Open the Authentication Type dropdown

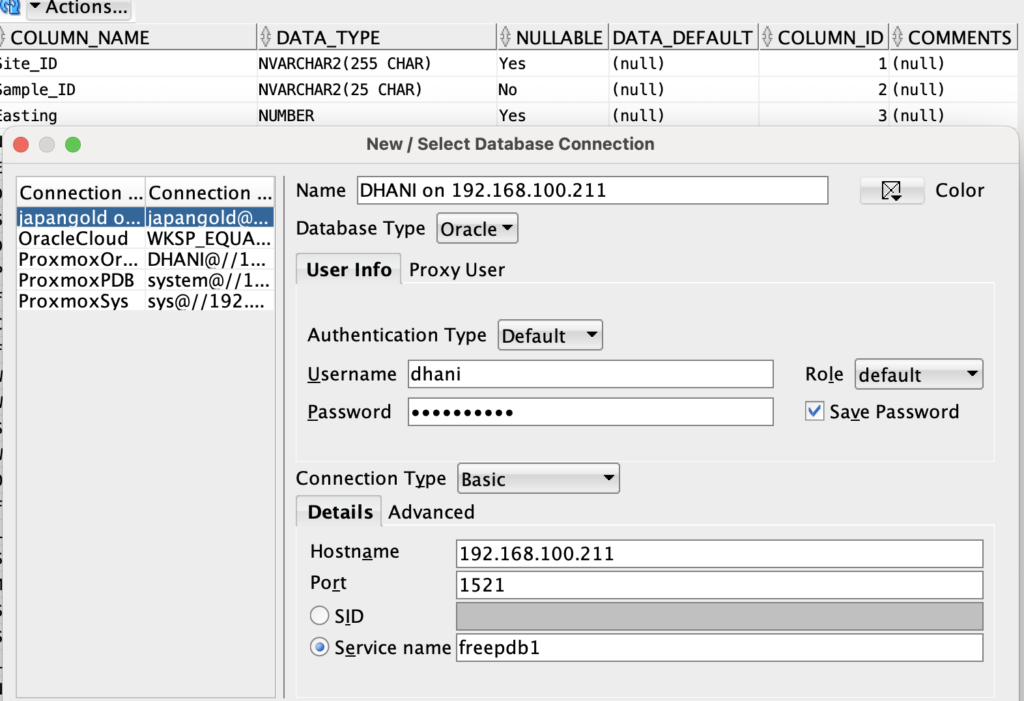(x=550, y=335)
